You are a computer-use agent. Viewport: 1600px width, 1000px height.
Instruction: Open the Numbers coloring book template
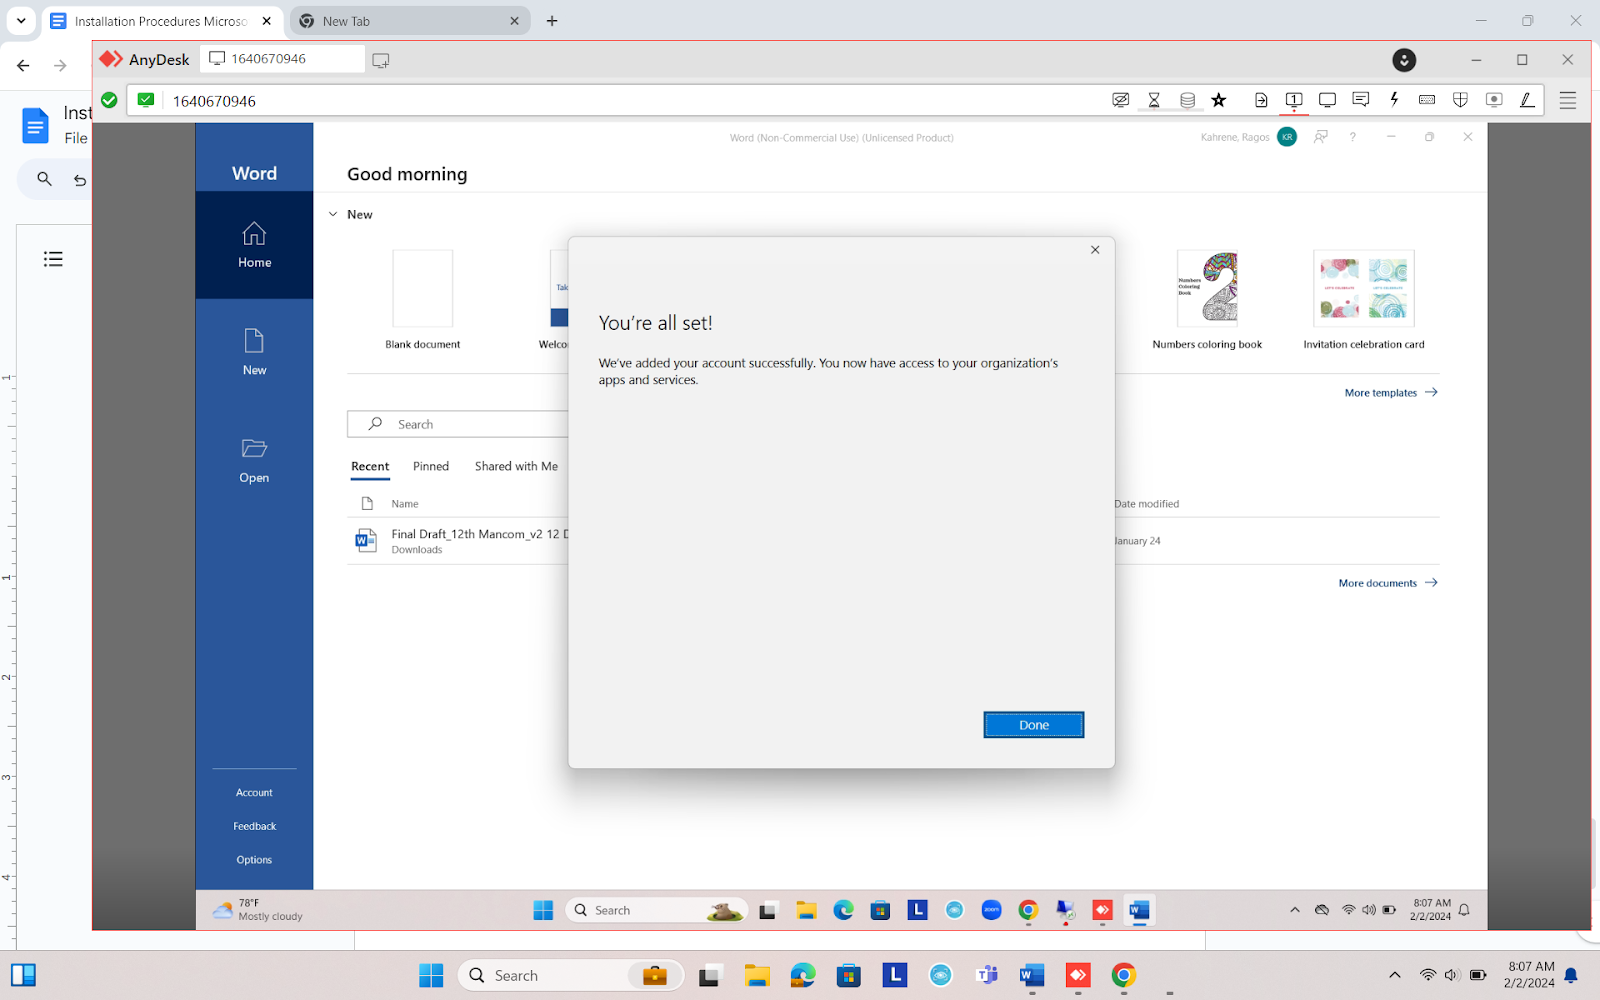click(x=1207, y=300)
